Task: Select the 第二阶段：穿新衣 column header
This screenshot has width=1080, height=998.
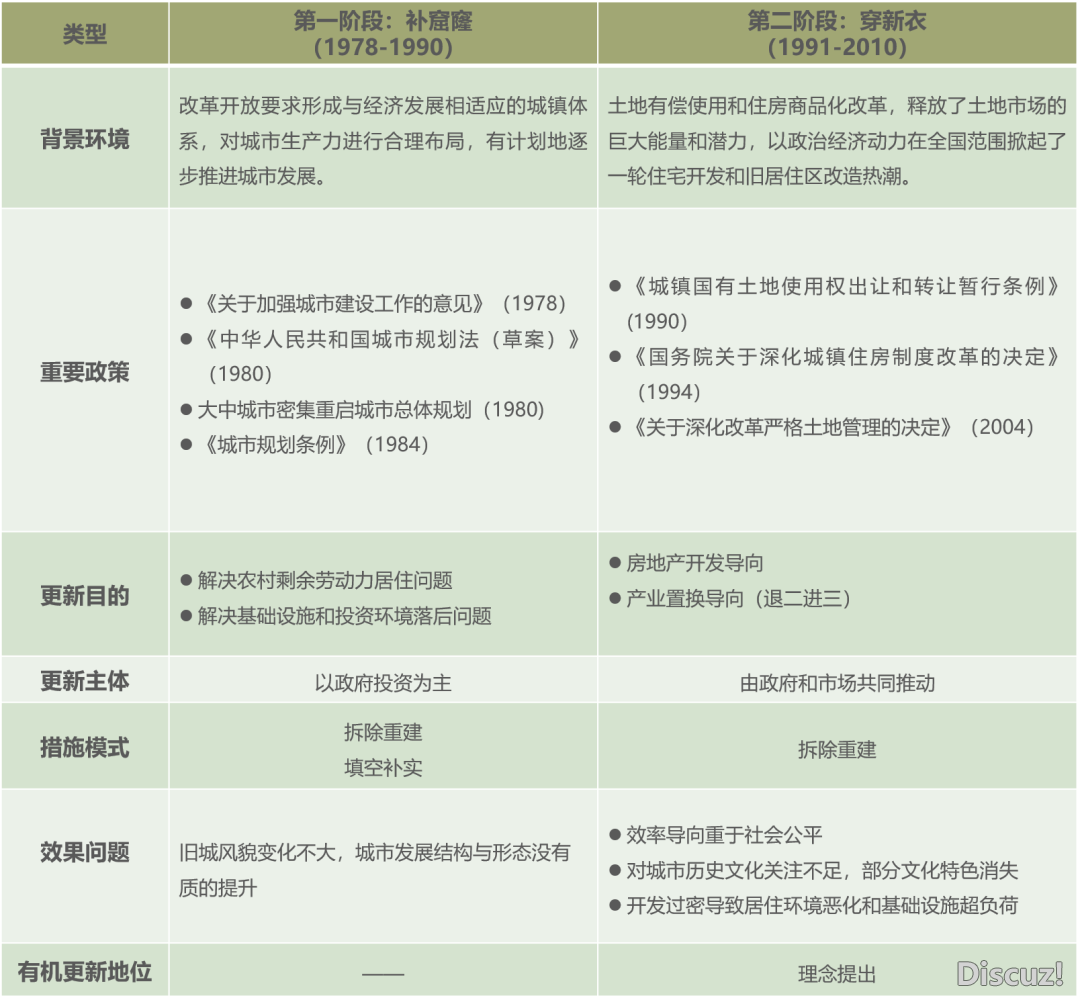Action: pos(837,34)
